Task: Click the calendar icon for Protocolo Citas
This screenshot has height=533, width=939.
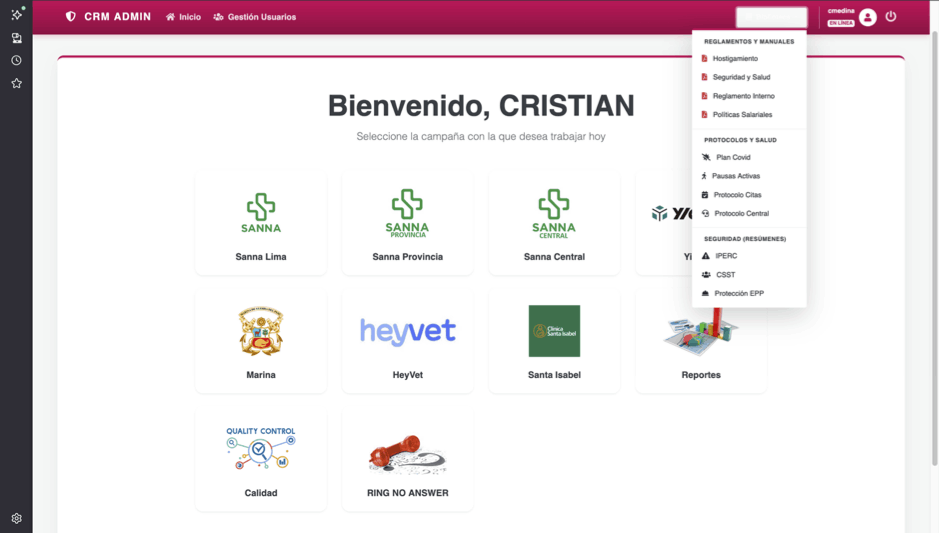Action: (705, 195)
